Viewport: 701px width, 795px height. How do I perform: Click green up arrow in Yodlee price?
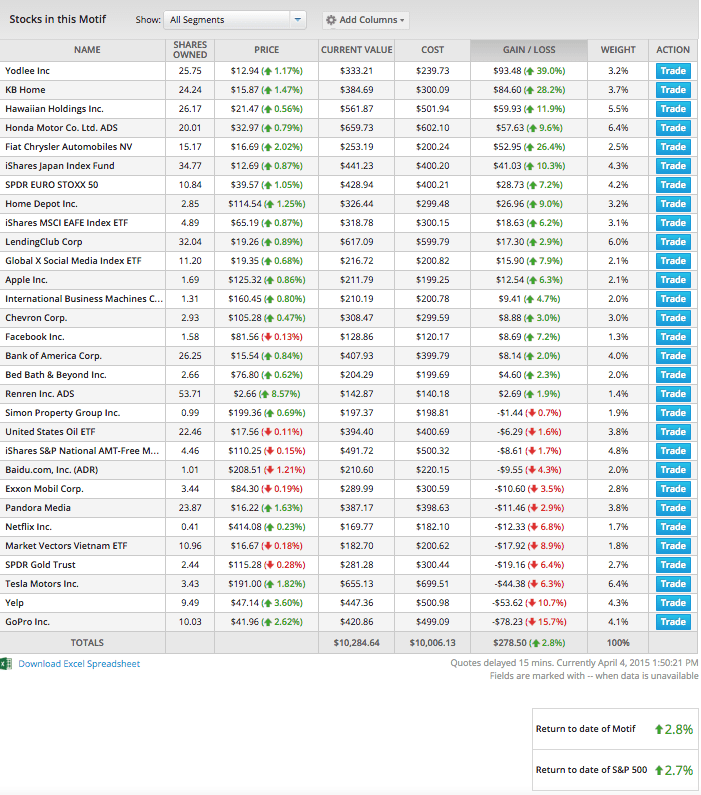coord(268,71)
